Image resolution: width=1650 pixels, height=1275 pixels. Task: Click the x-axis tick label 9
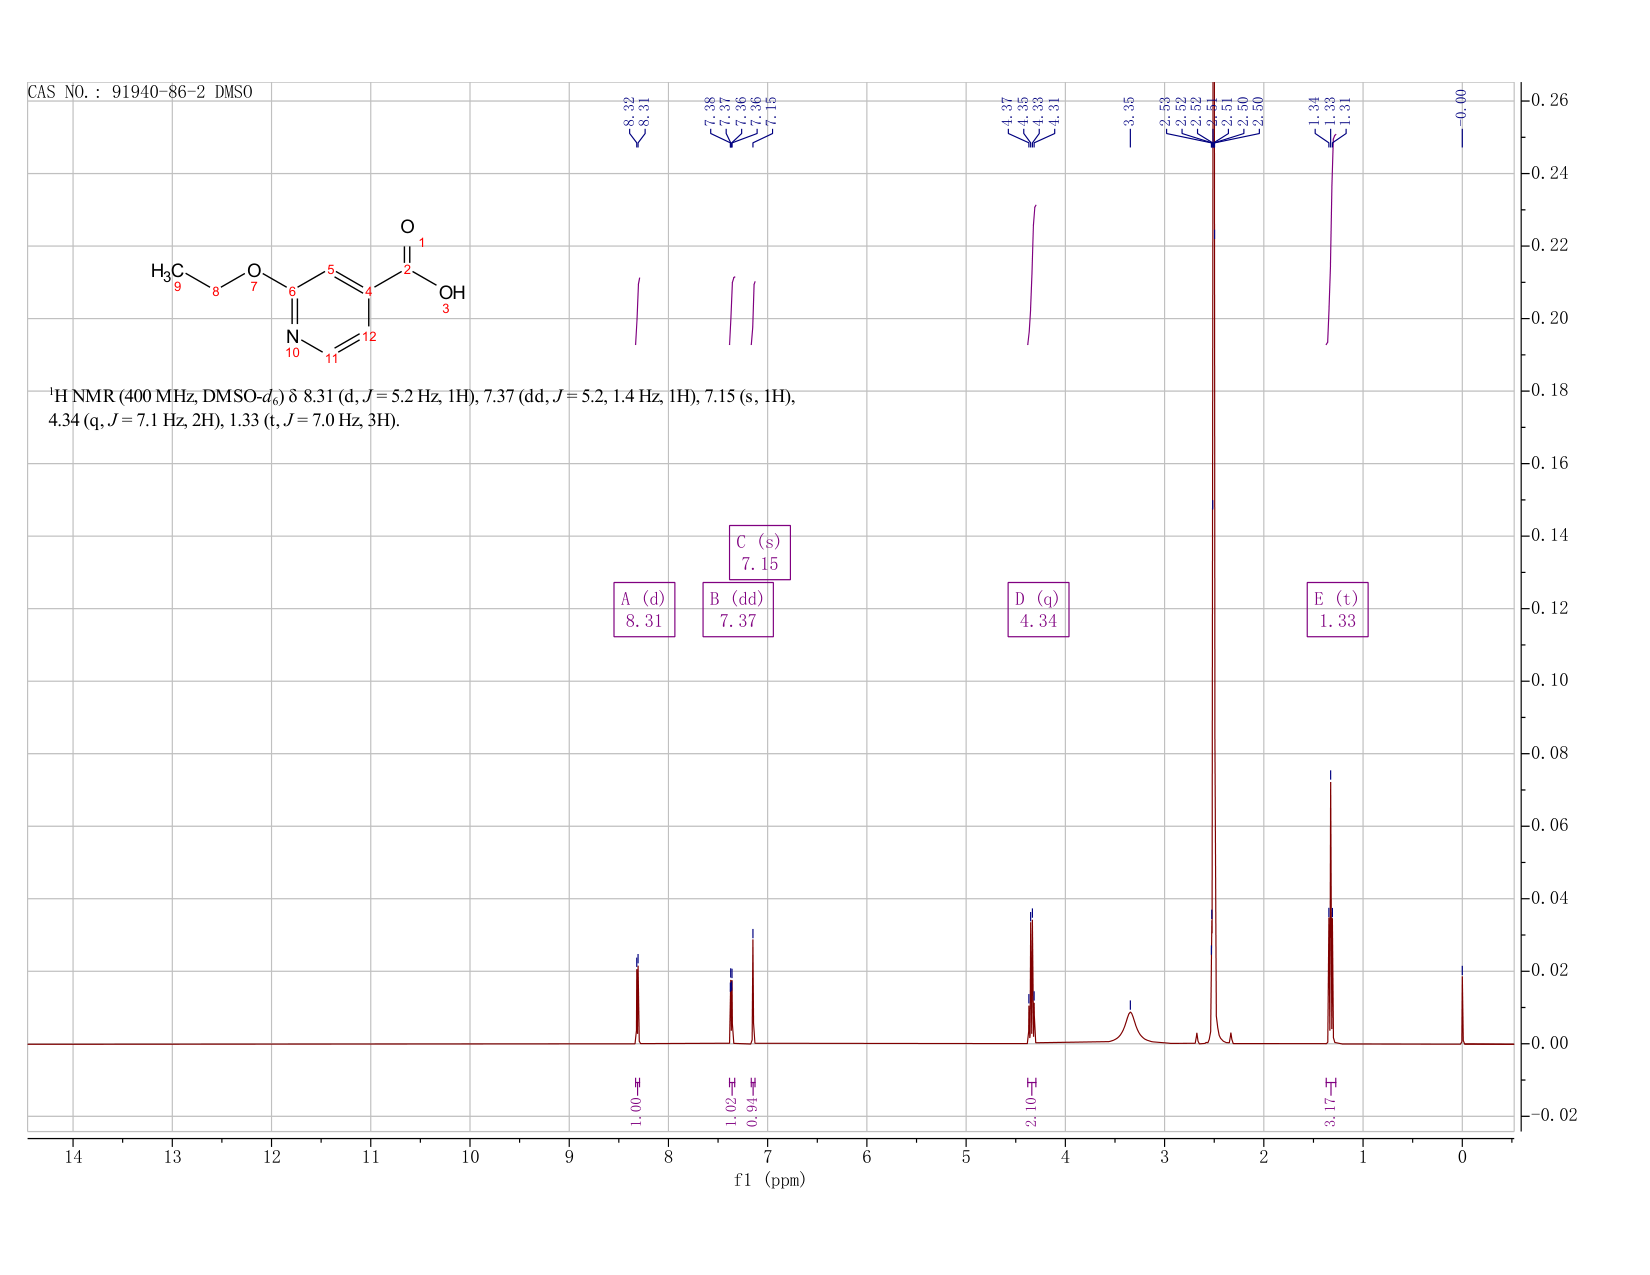(x=569, y=1157)
